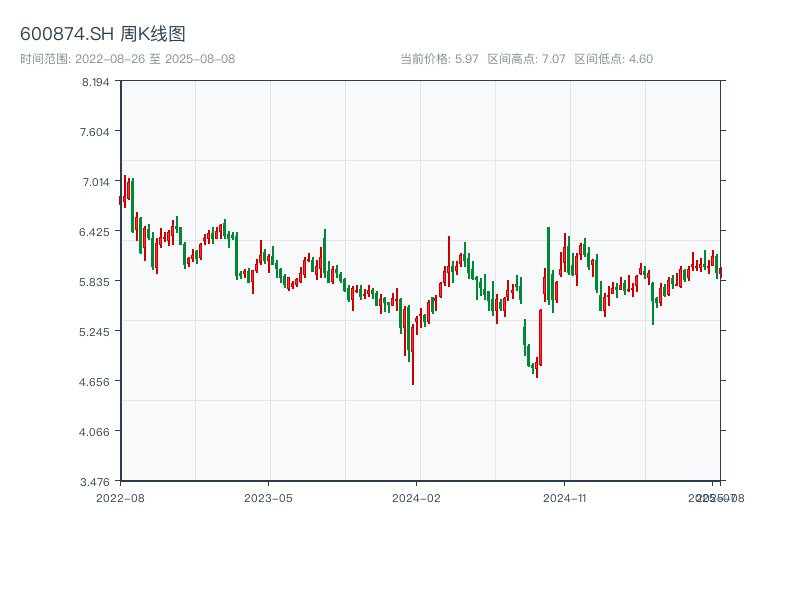Screen dimensions: 800x600
Task: Click the 当前价格 5.97 label
Action: click(x=439, y=59)
